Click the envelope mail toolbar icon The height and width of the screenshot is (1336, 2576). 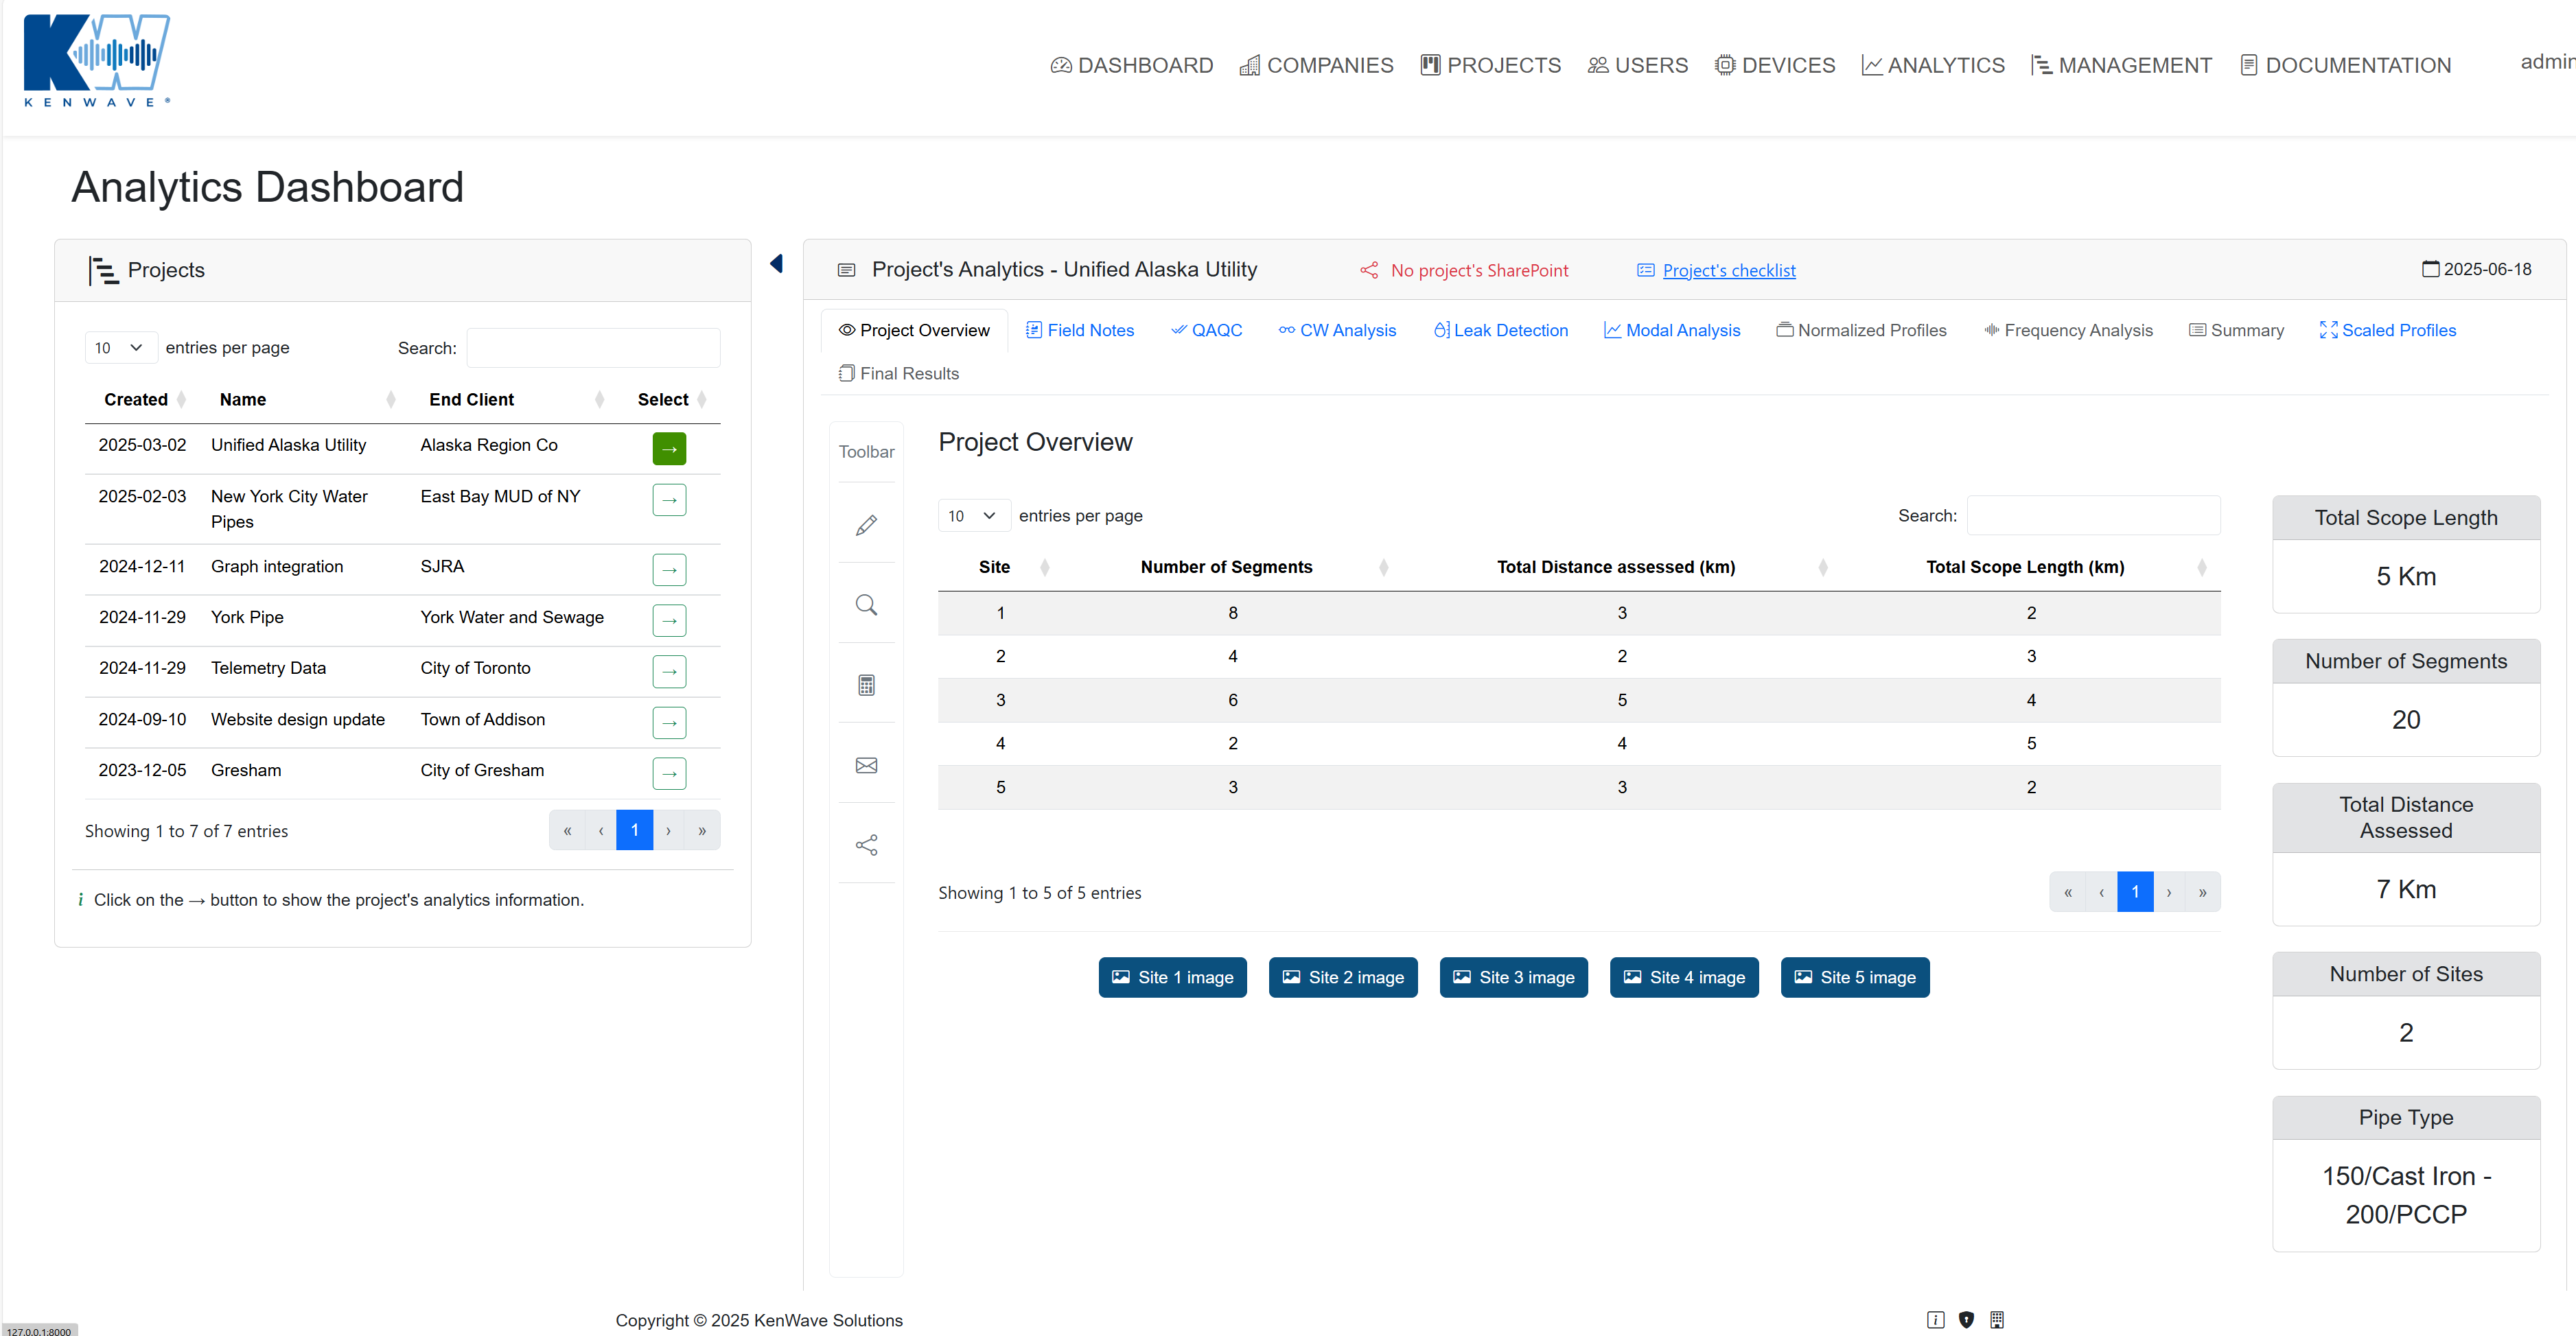(866, 765)
